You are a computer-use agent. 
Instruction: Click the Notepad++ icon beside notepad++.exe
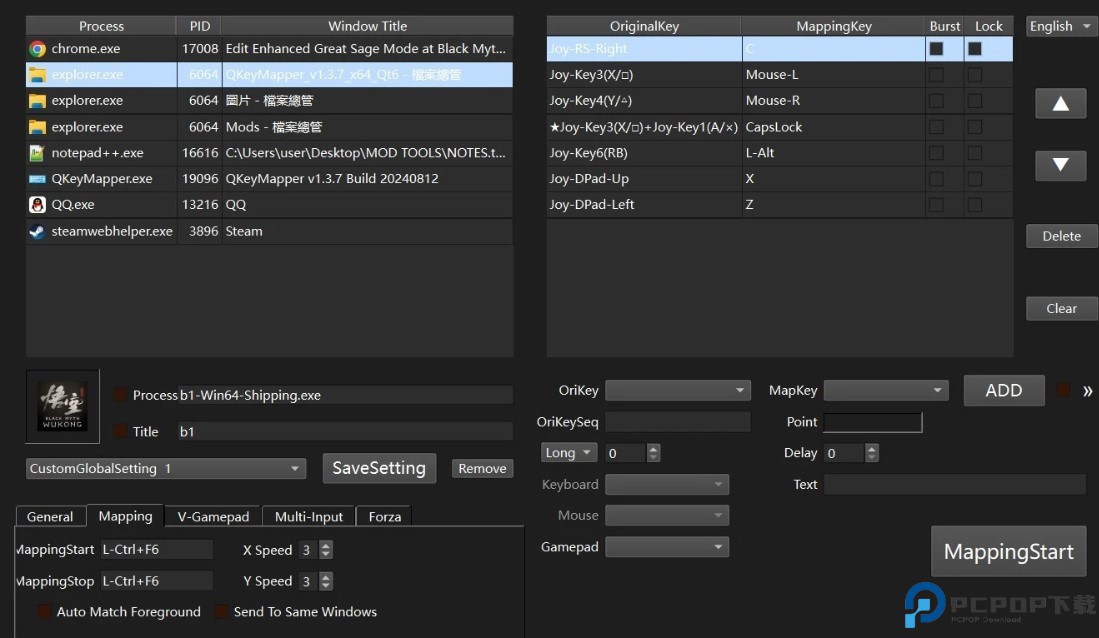37,153
